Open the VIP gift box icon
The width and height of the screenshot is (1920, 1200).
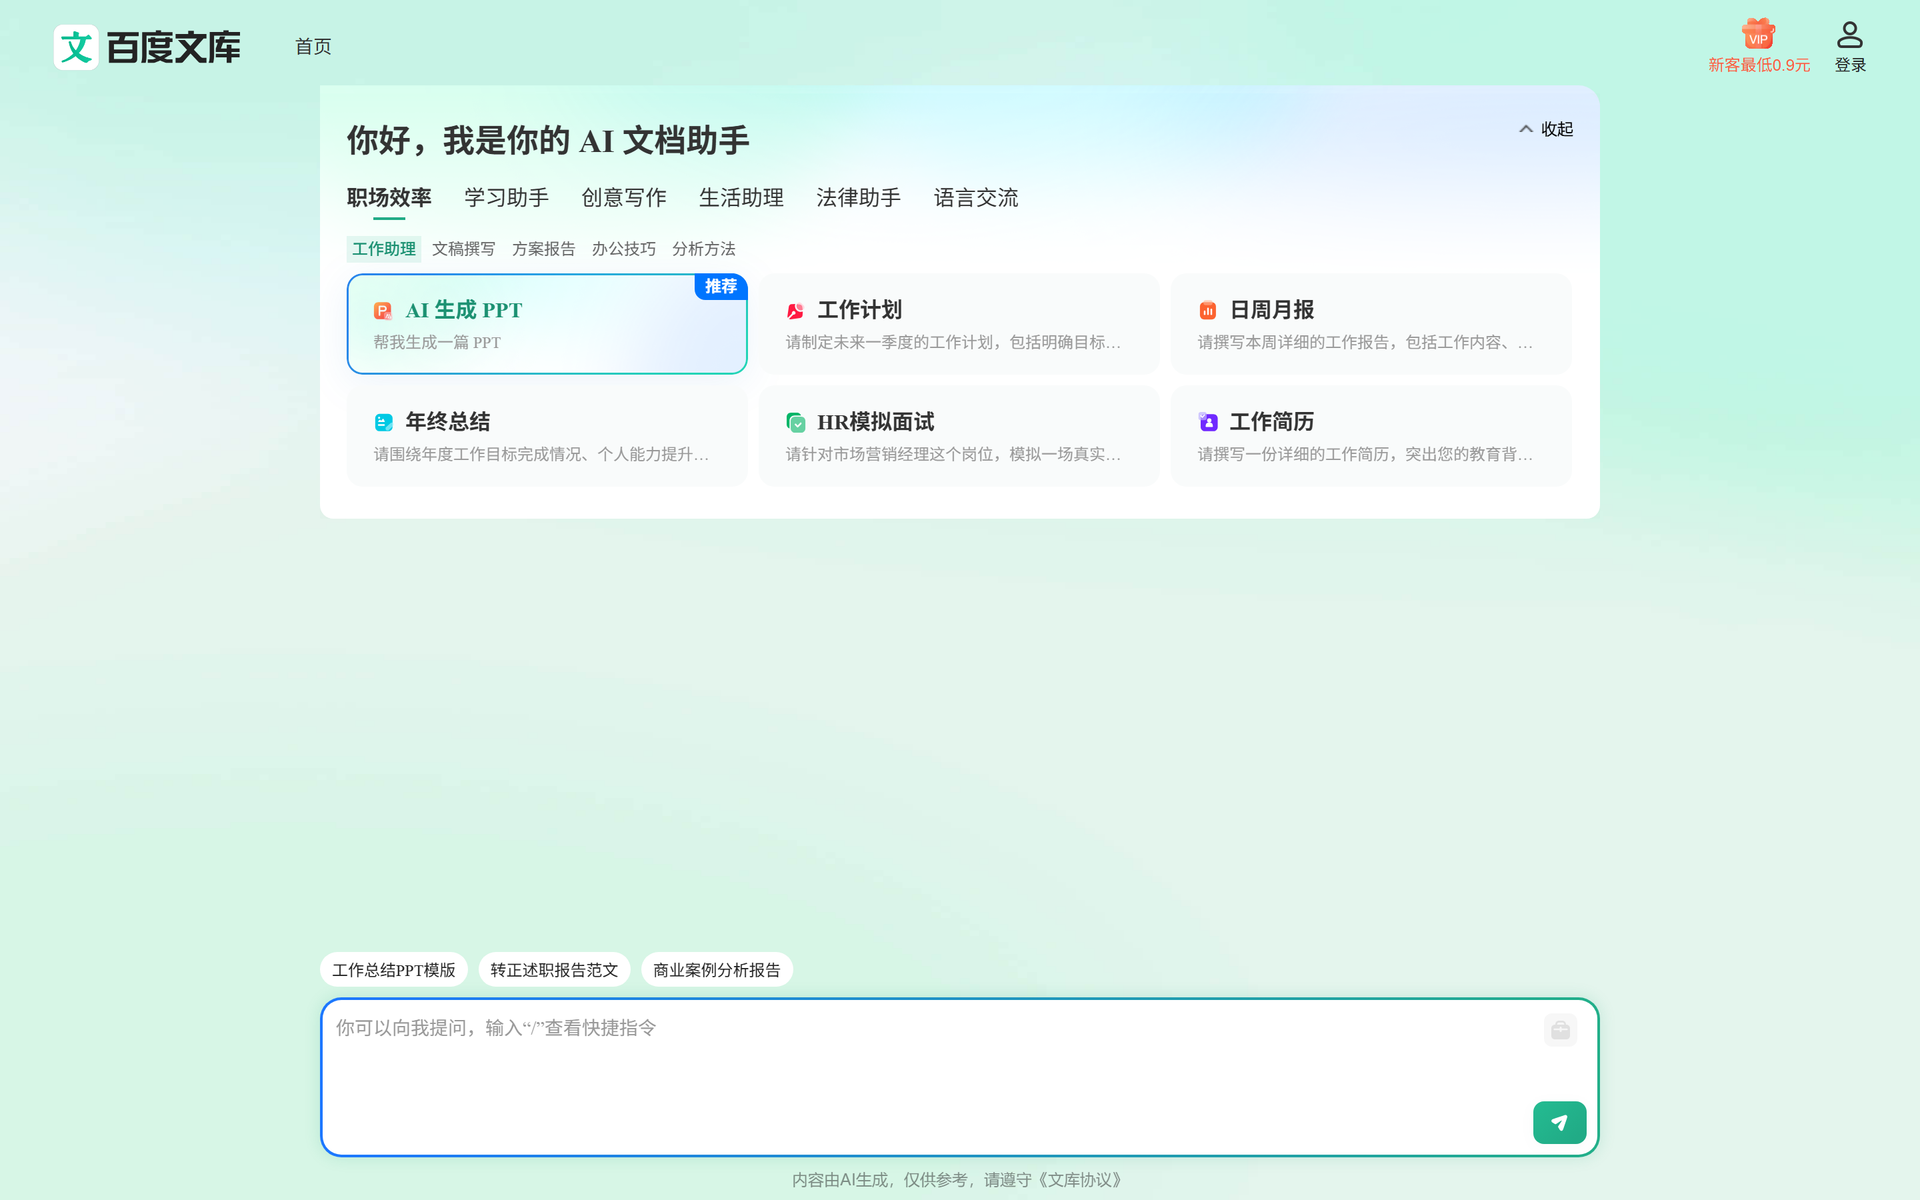click(x=1758, y=34)
